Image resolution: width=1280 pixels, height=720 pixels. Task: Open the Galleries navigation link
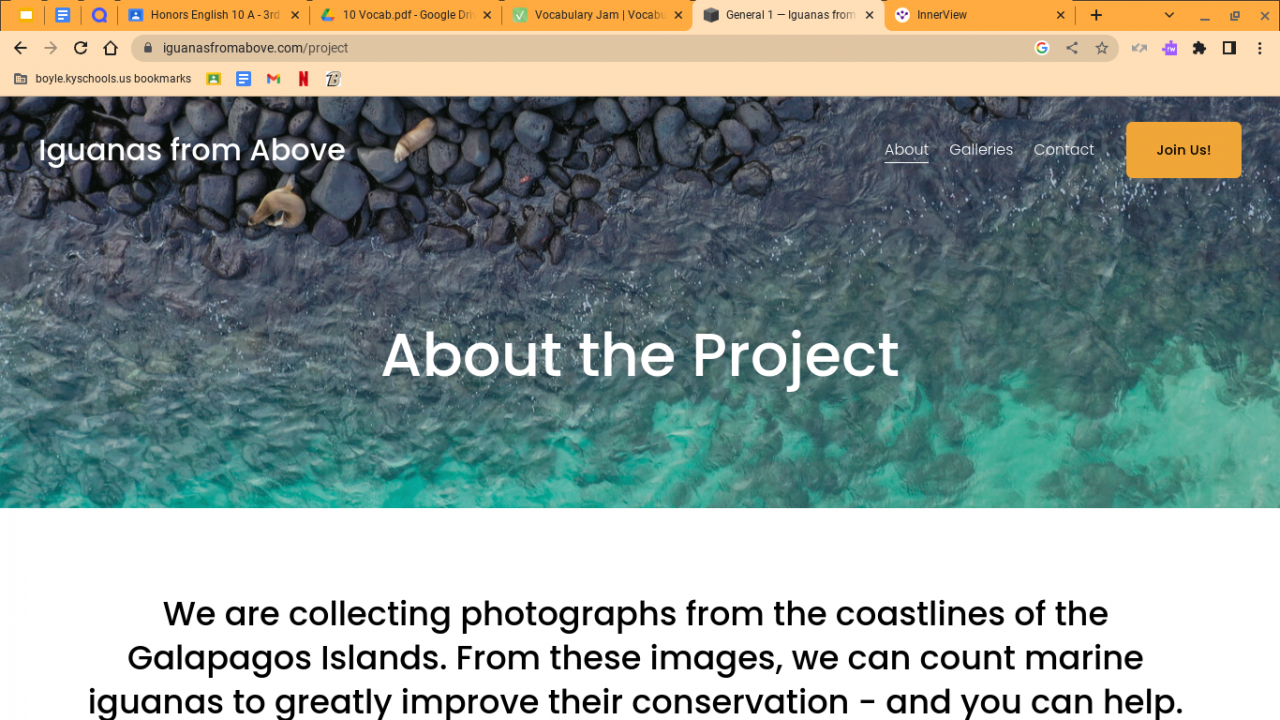point(981,150)
